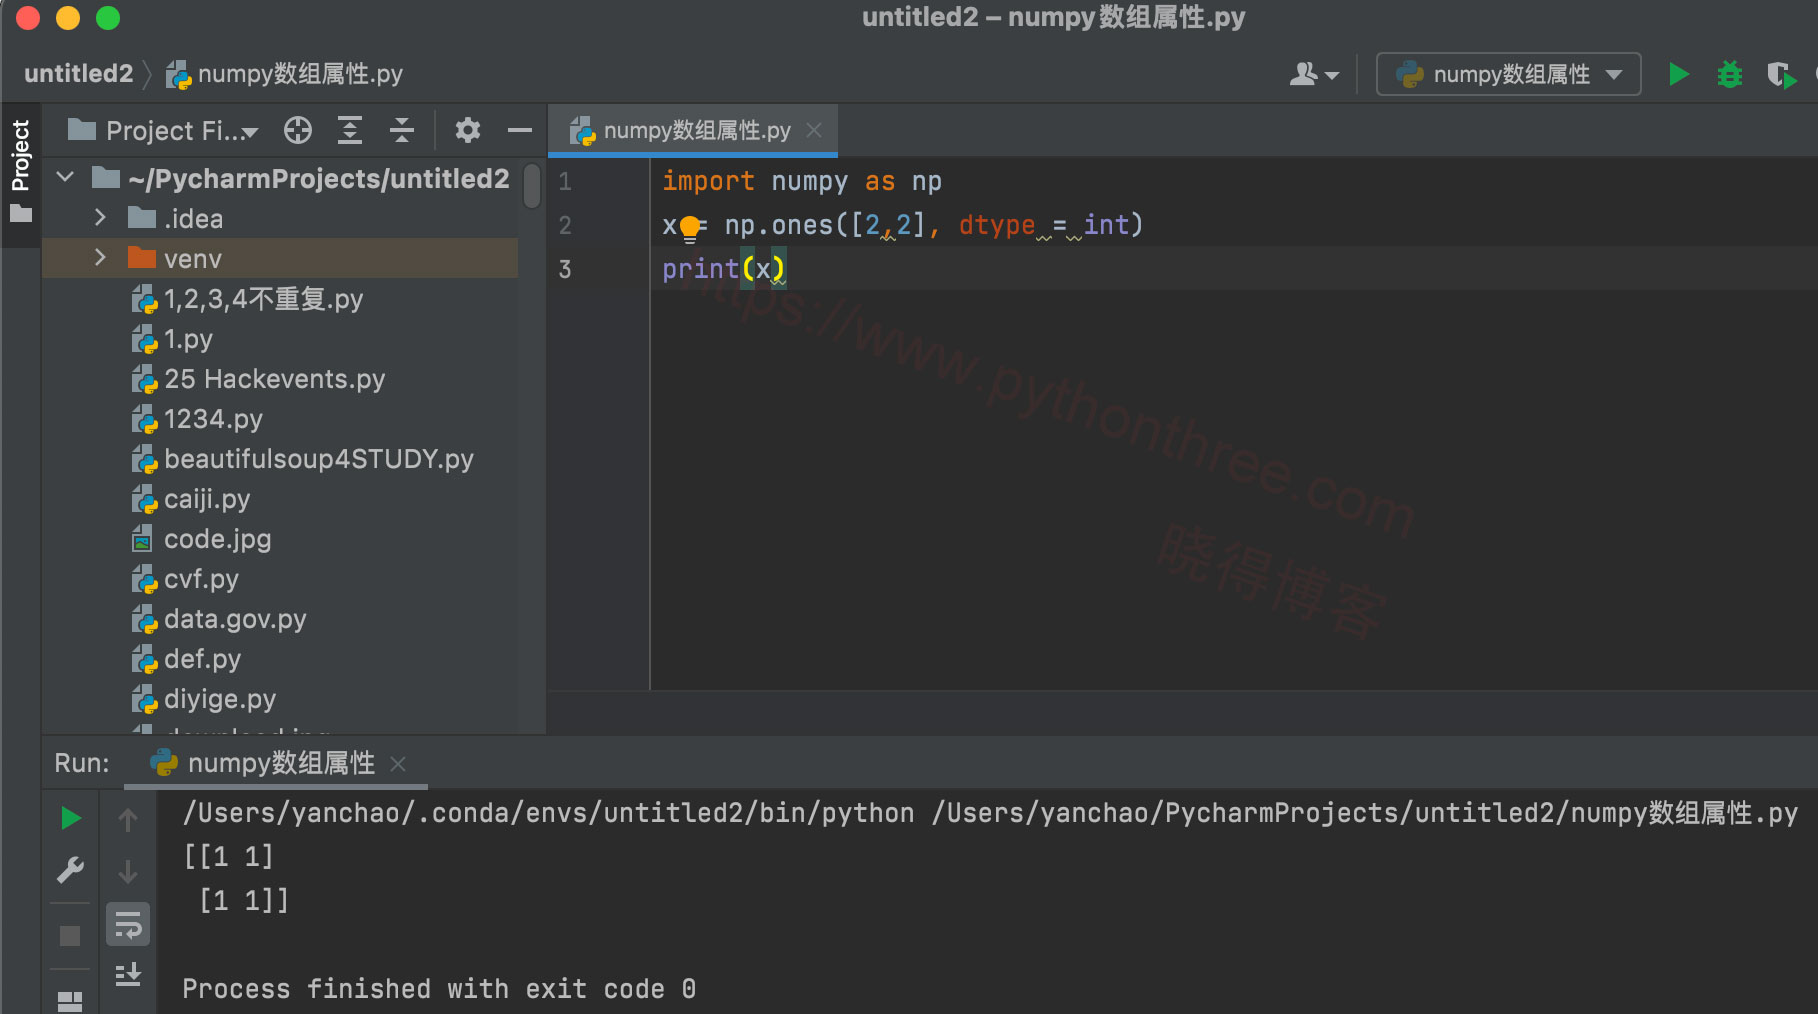Expand the .idea folder
This screenshot has height=1014, width=1818.
point(100,218)
